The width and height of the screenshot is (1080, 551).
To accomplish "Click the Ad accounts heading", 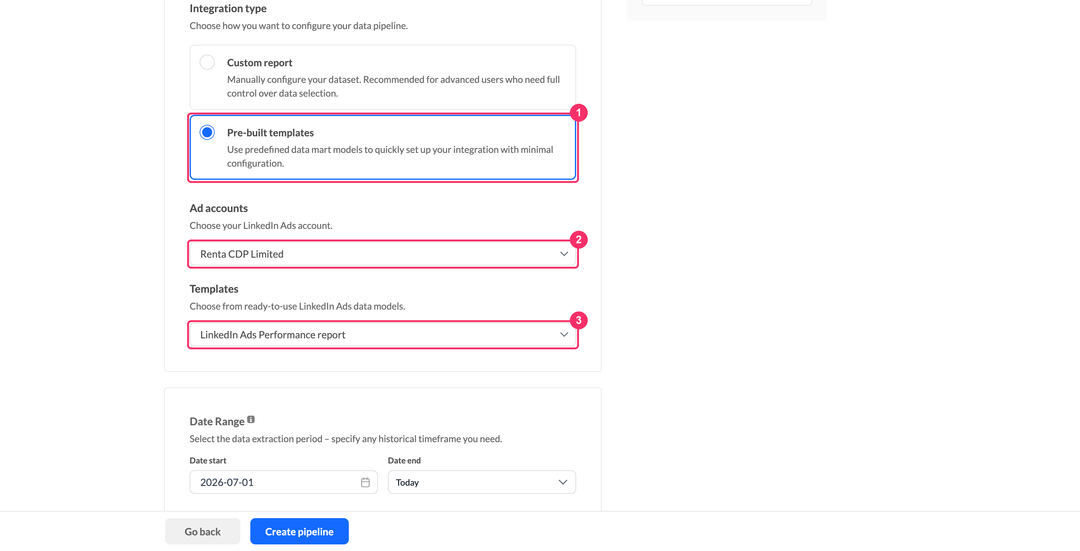I will click(x=218, y=208).
